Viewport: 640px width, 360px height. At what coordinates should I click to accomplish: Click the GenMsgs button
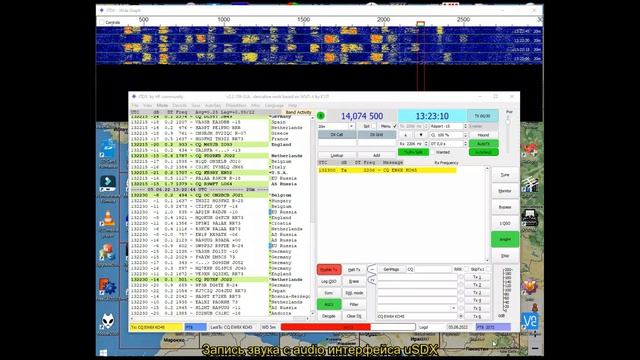(x=391, y=269)
